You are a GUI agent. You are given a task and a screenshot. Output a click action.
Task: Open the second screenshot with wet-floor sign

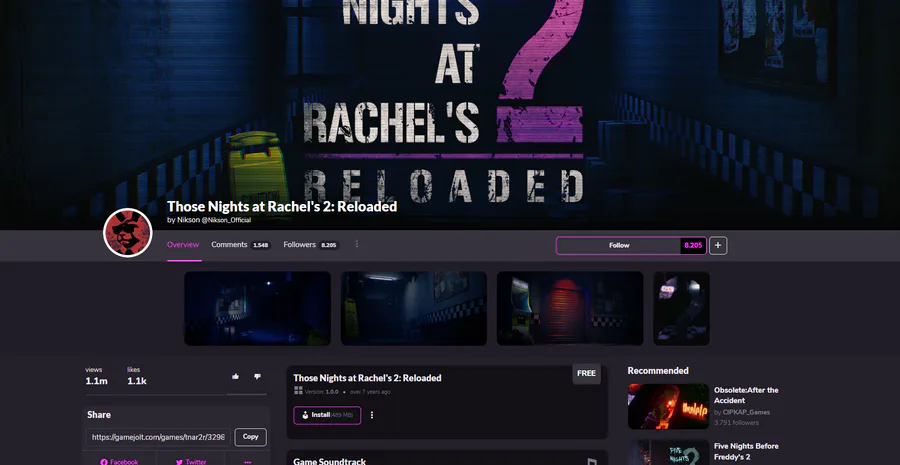pyautogui.click(x=414, y=308)
